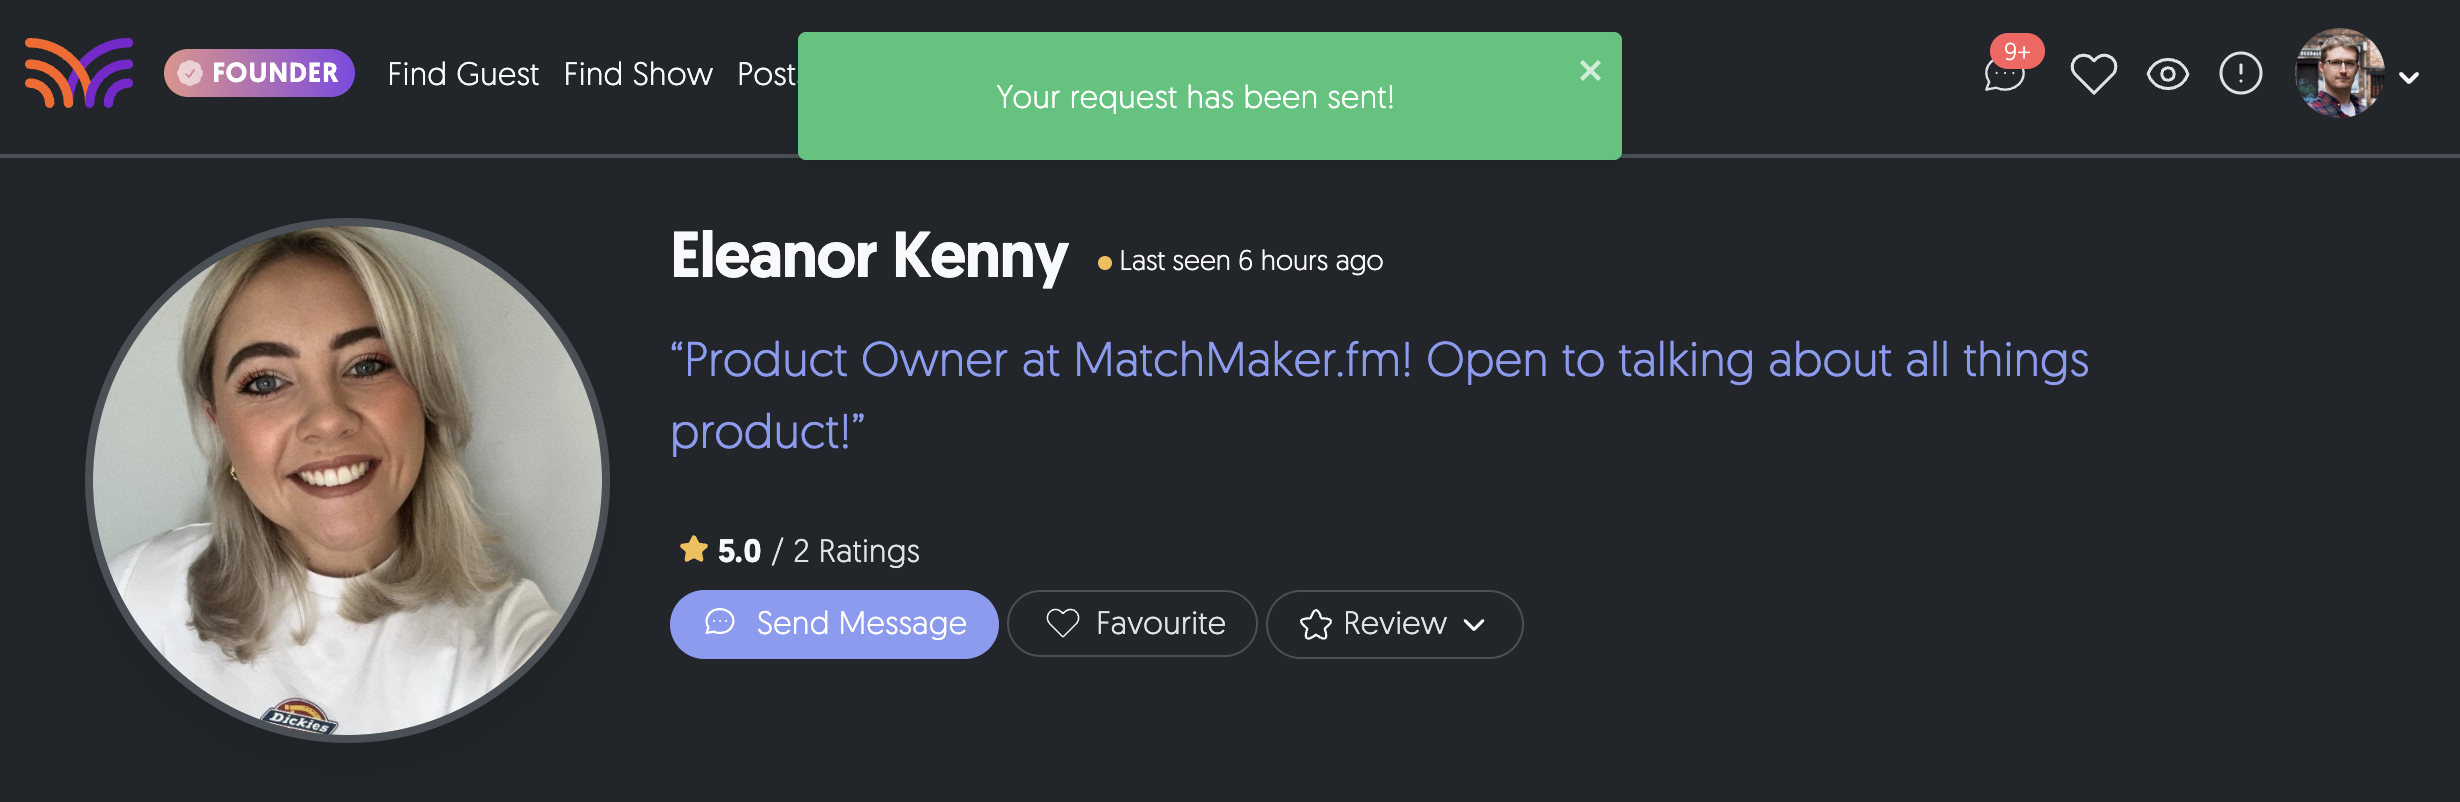Click the MatchMaker.fm logo icon
2460x802 pixels.
pos(79,73)
